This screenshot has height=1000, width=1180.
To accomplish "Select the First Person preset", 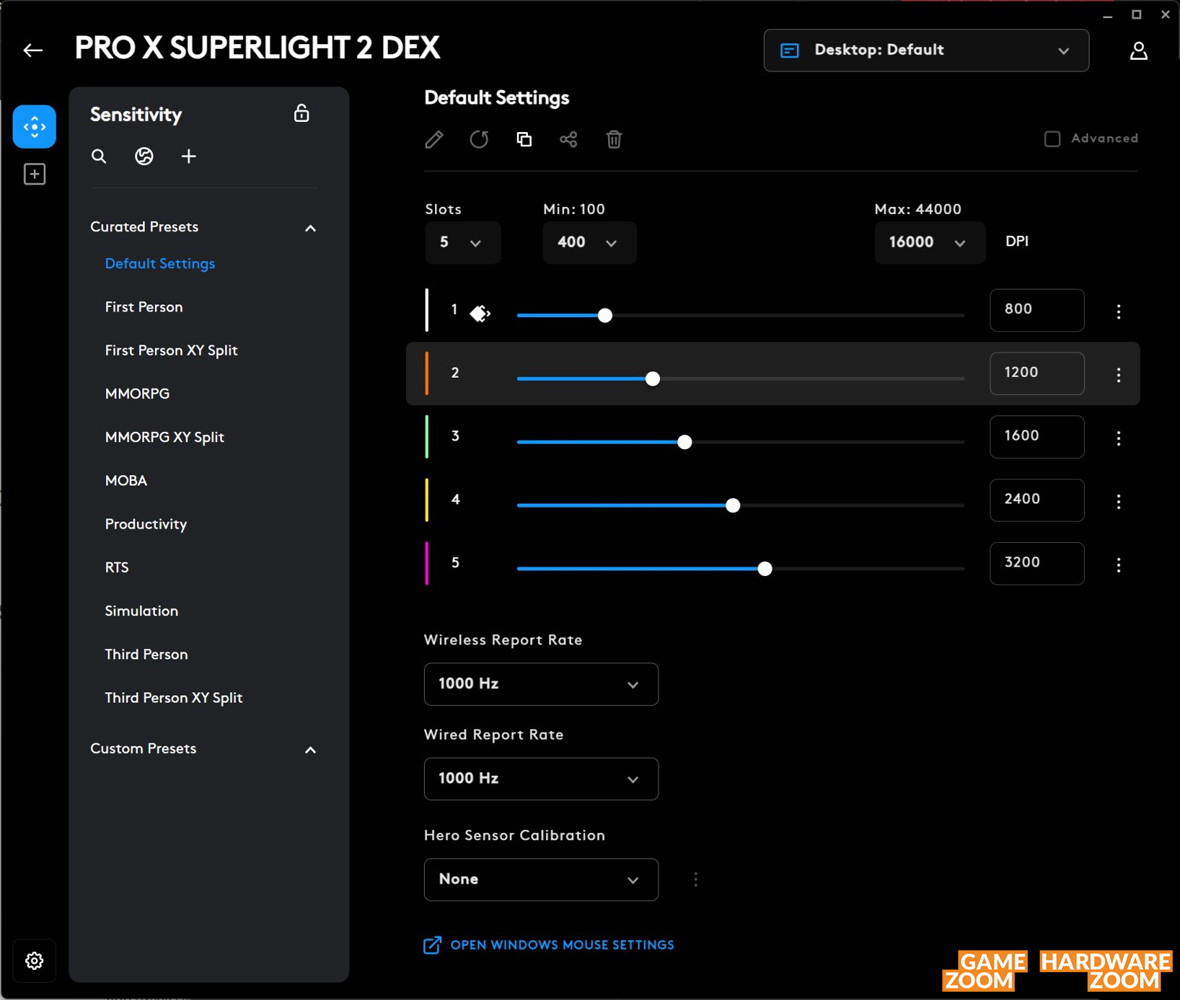I will pyautogui.click(x=144, y=307).
